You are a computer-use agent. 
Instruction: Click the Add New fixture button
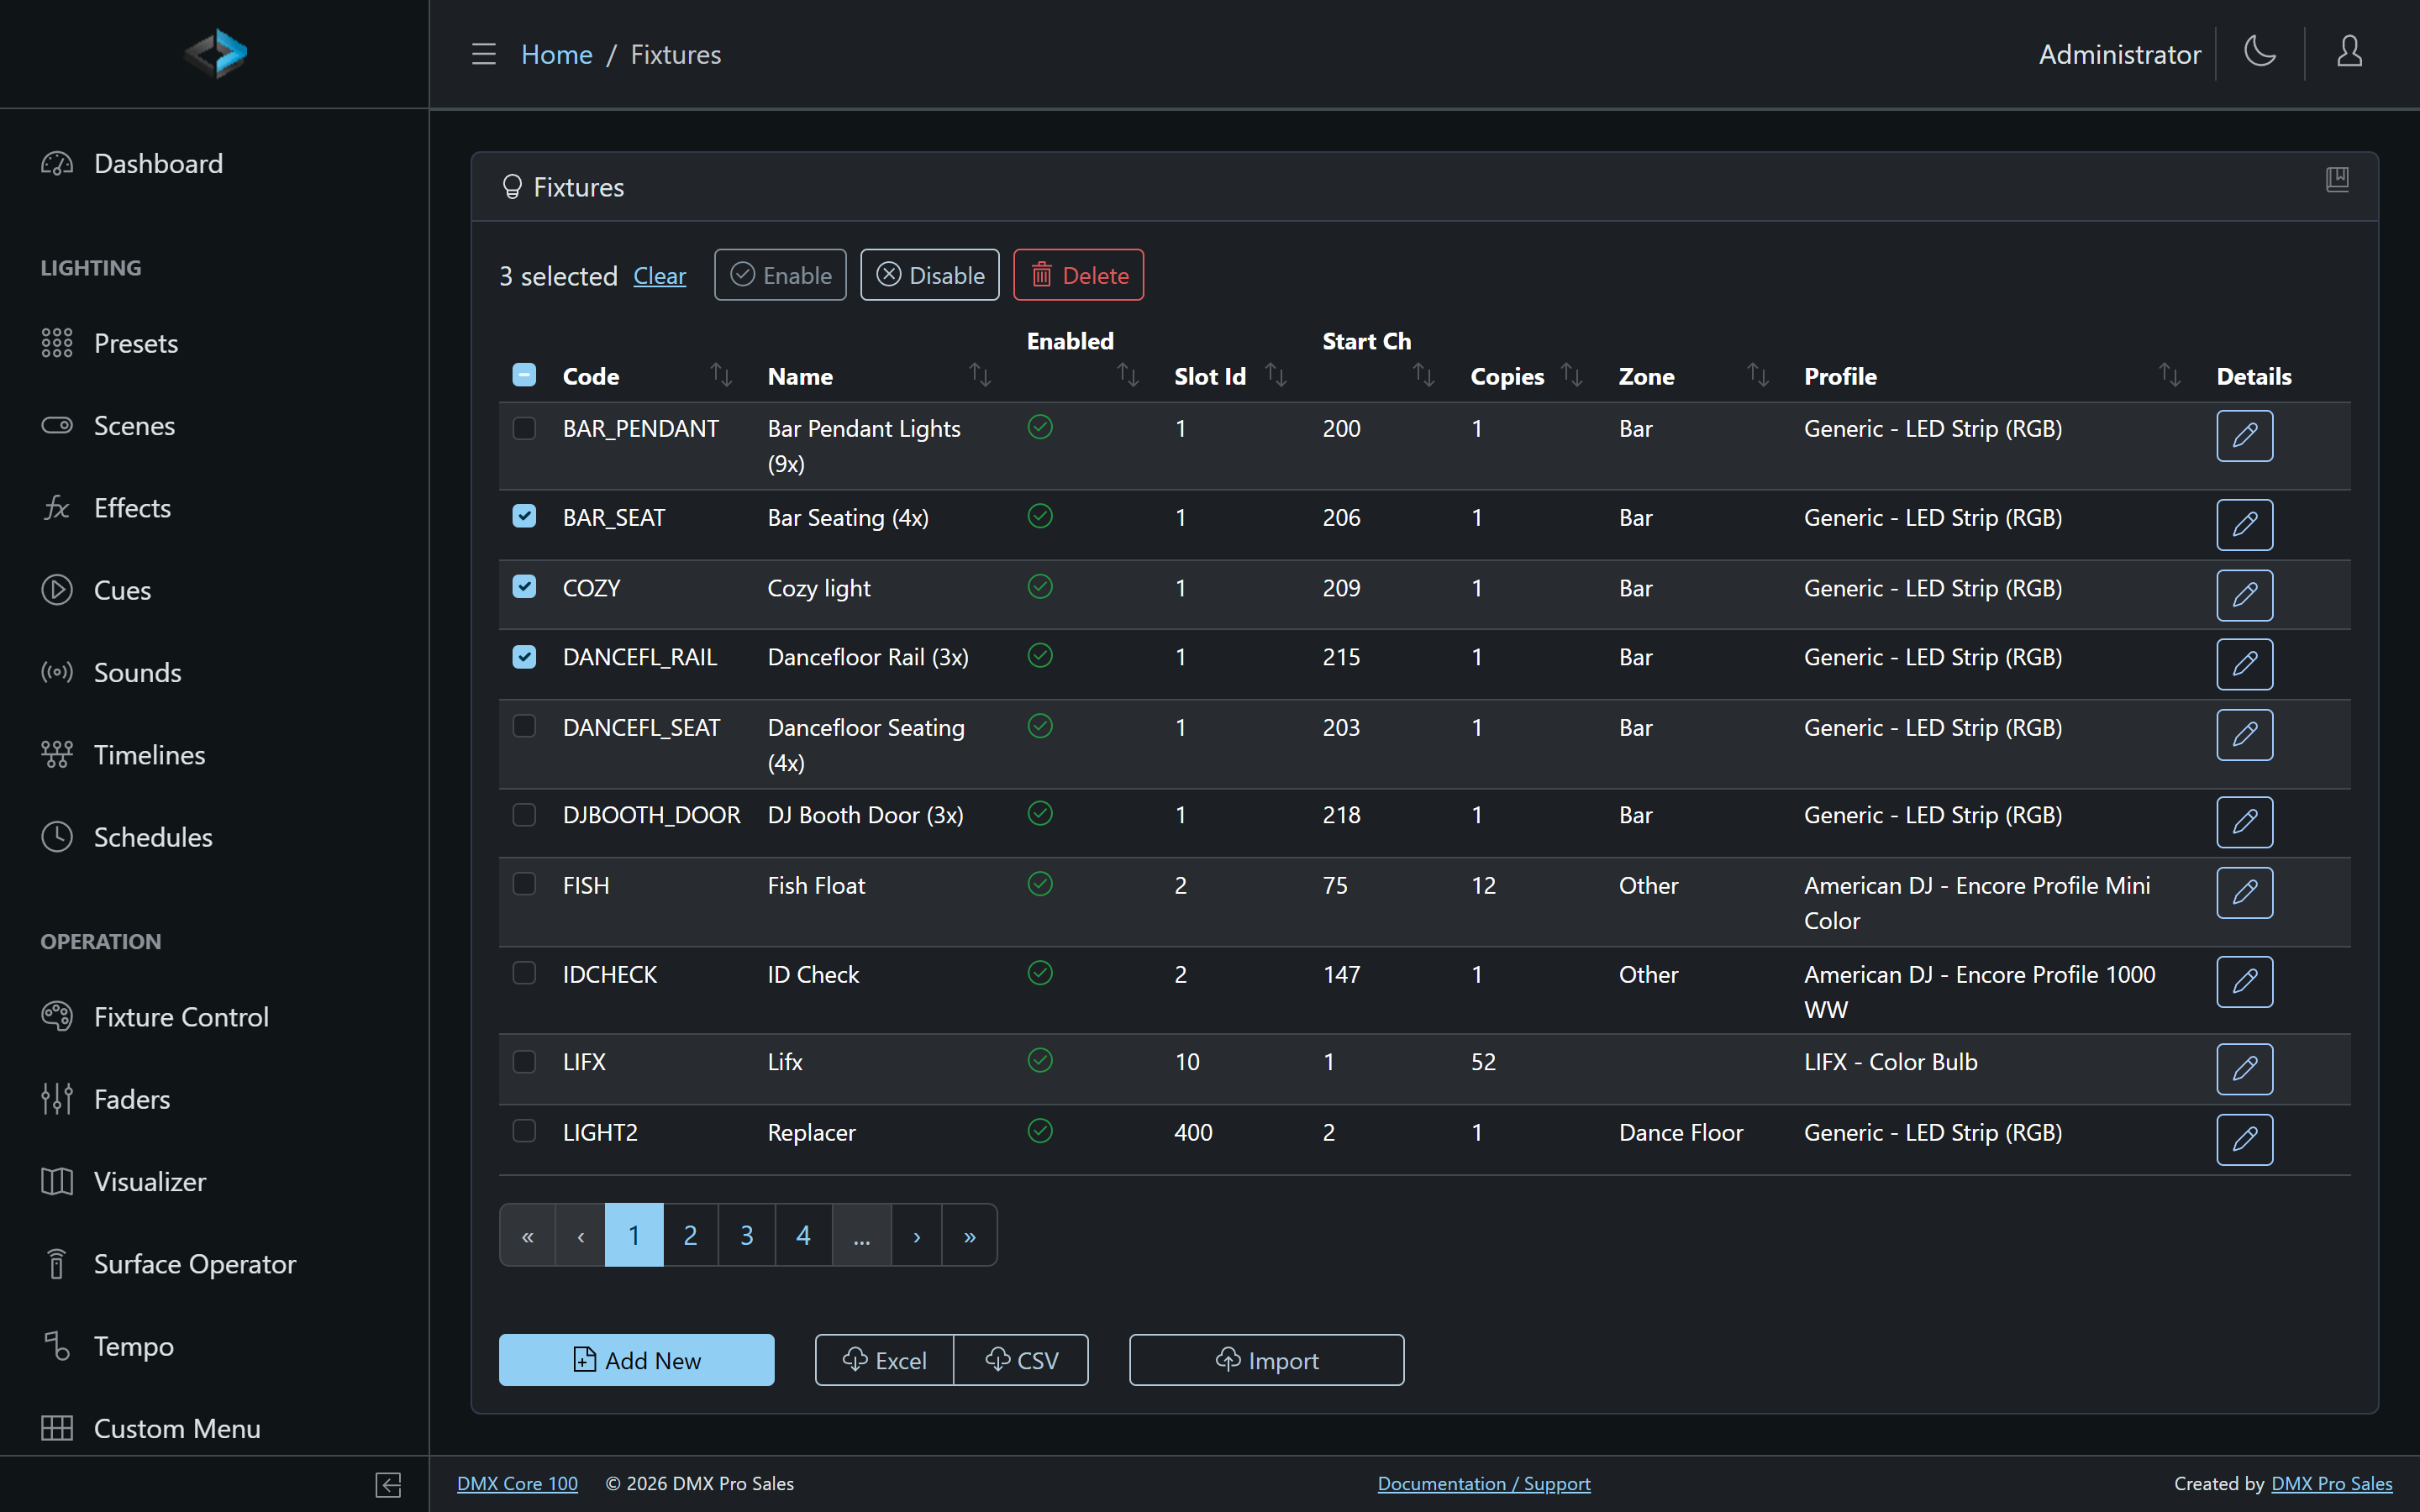[x=636, y=1360]
